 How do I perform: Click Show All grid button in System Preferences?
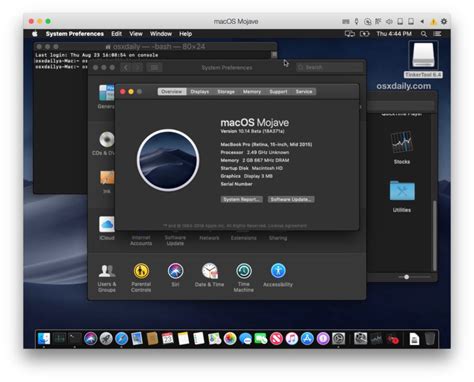click(154, 68)
